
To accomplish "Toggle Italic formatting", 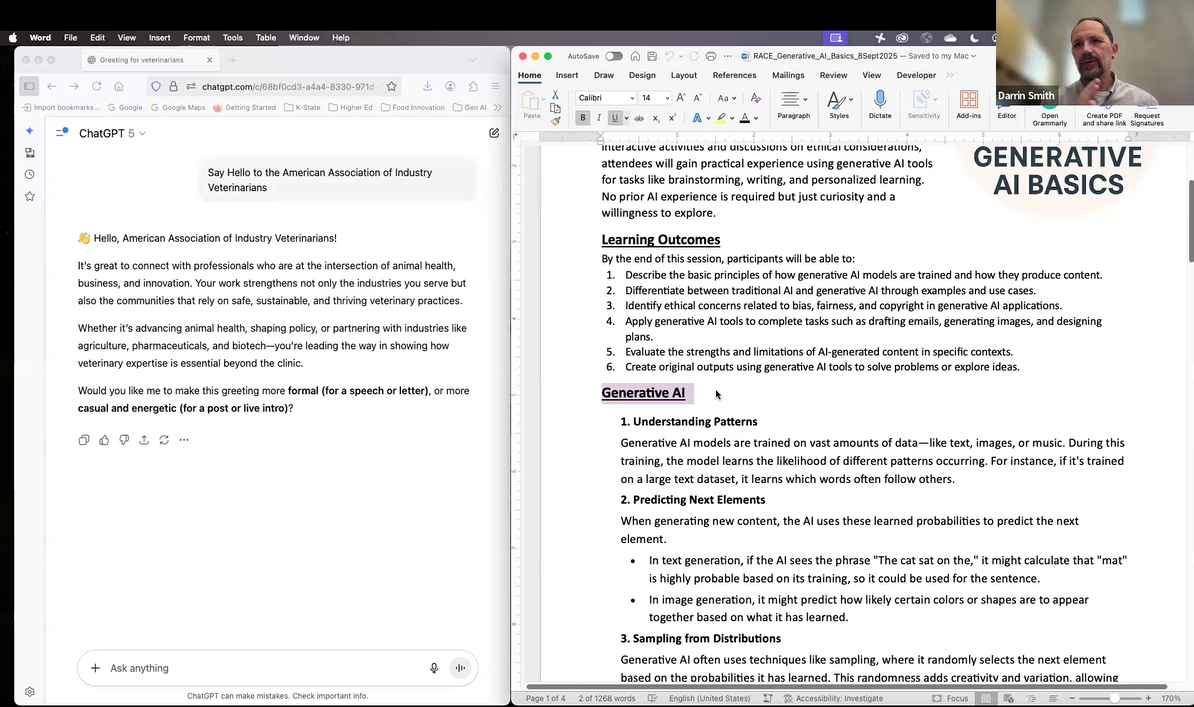I will (600, 117).
